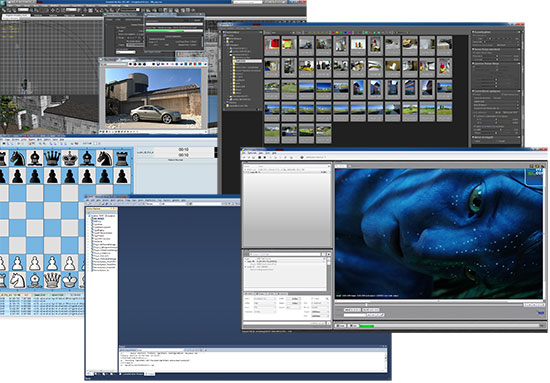This screenshot has width=550, height=383.
Task: Select black pawn in front of black queen
Action: pos(52,176)
